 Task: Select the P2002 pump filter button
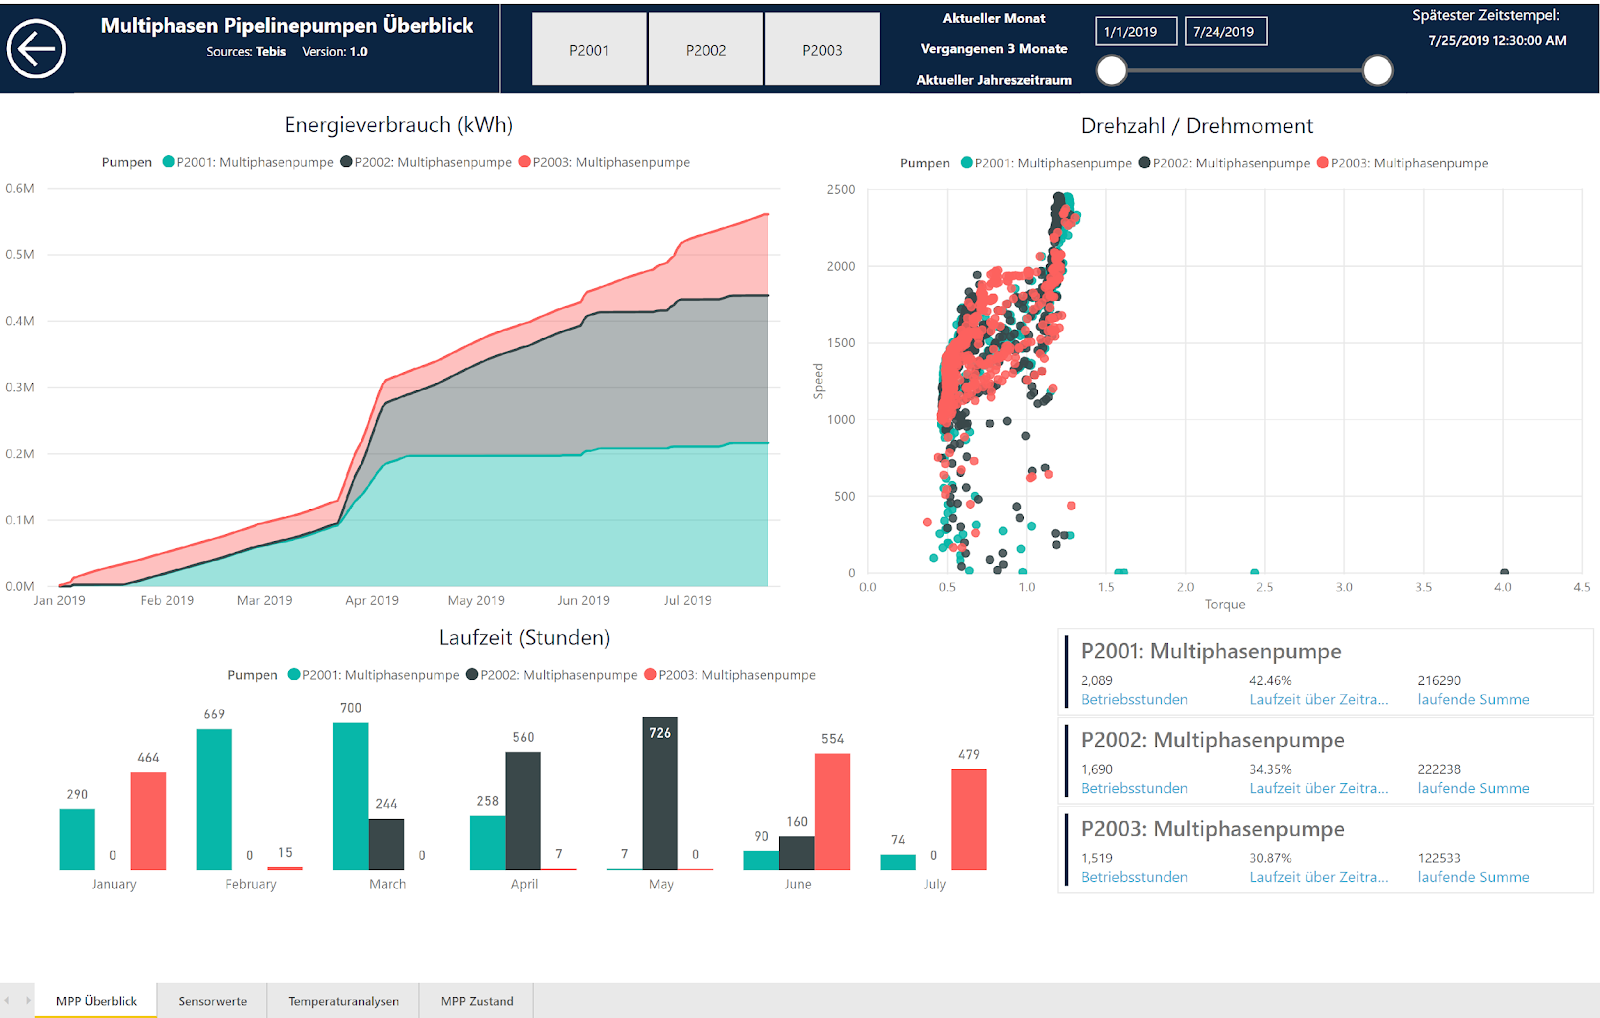click(x=706, y=50)
